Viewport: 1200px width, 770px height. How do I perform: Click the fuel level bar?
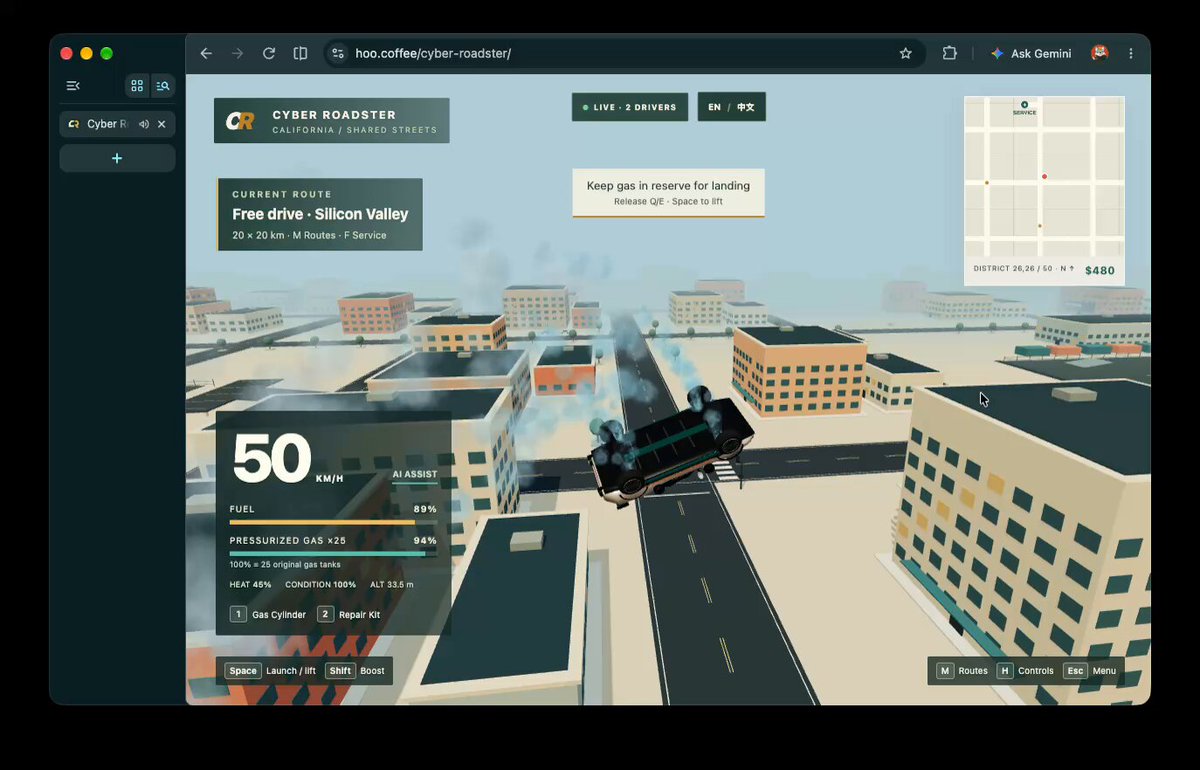tap(333, 522)
